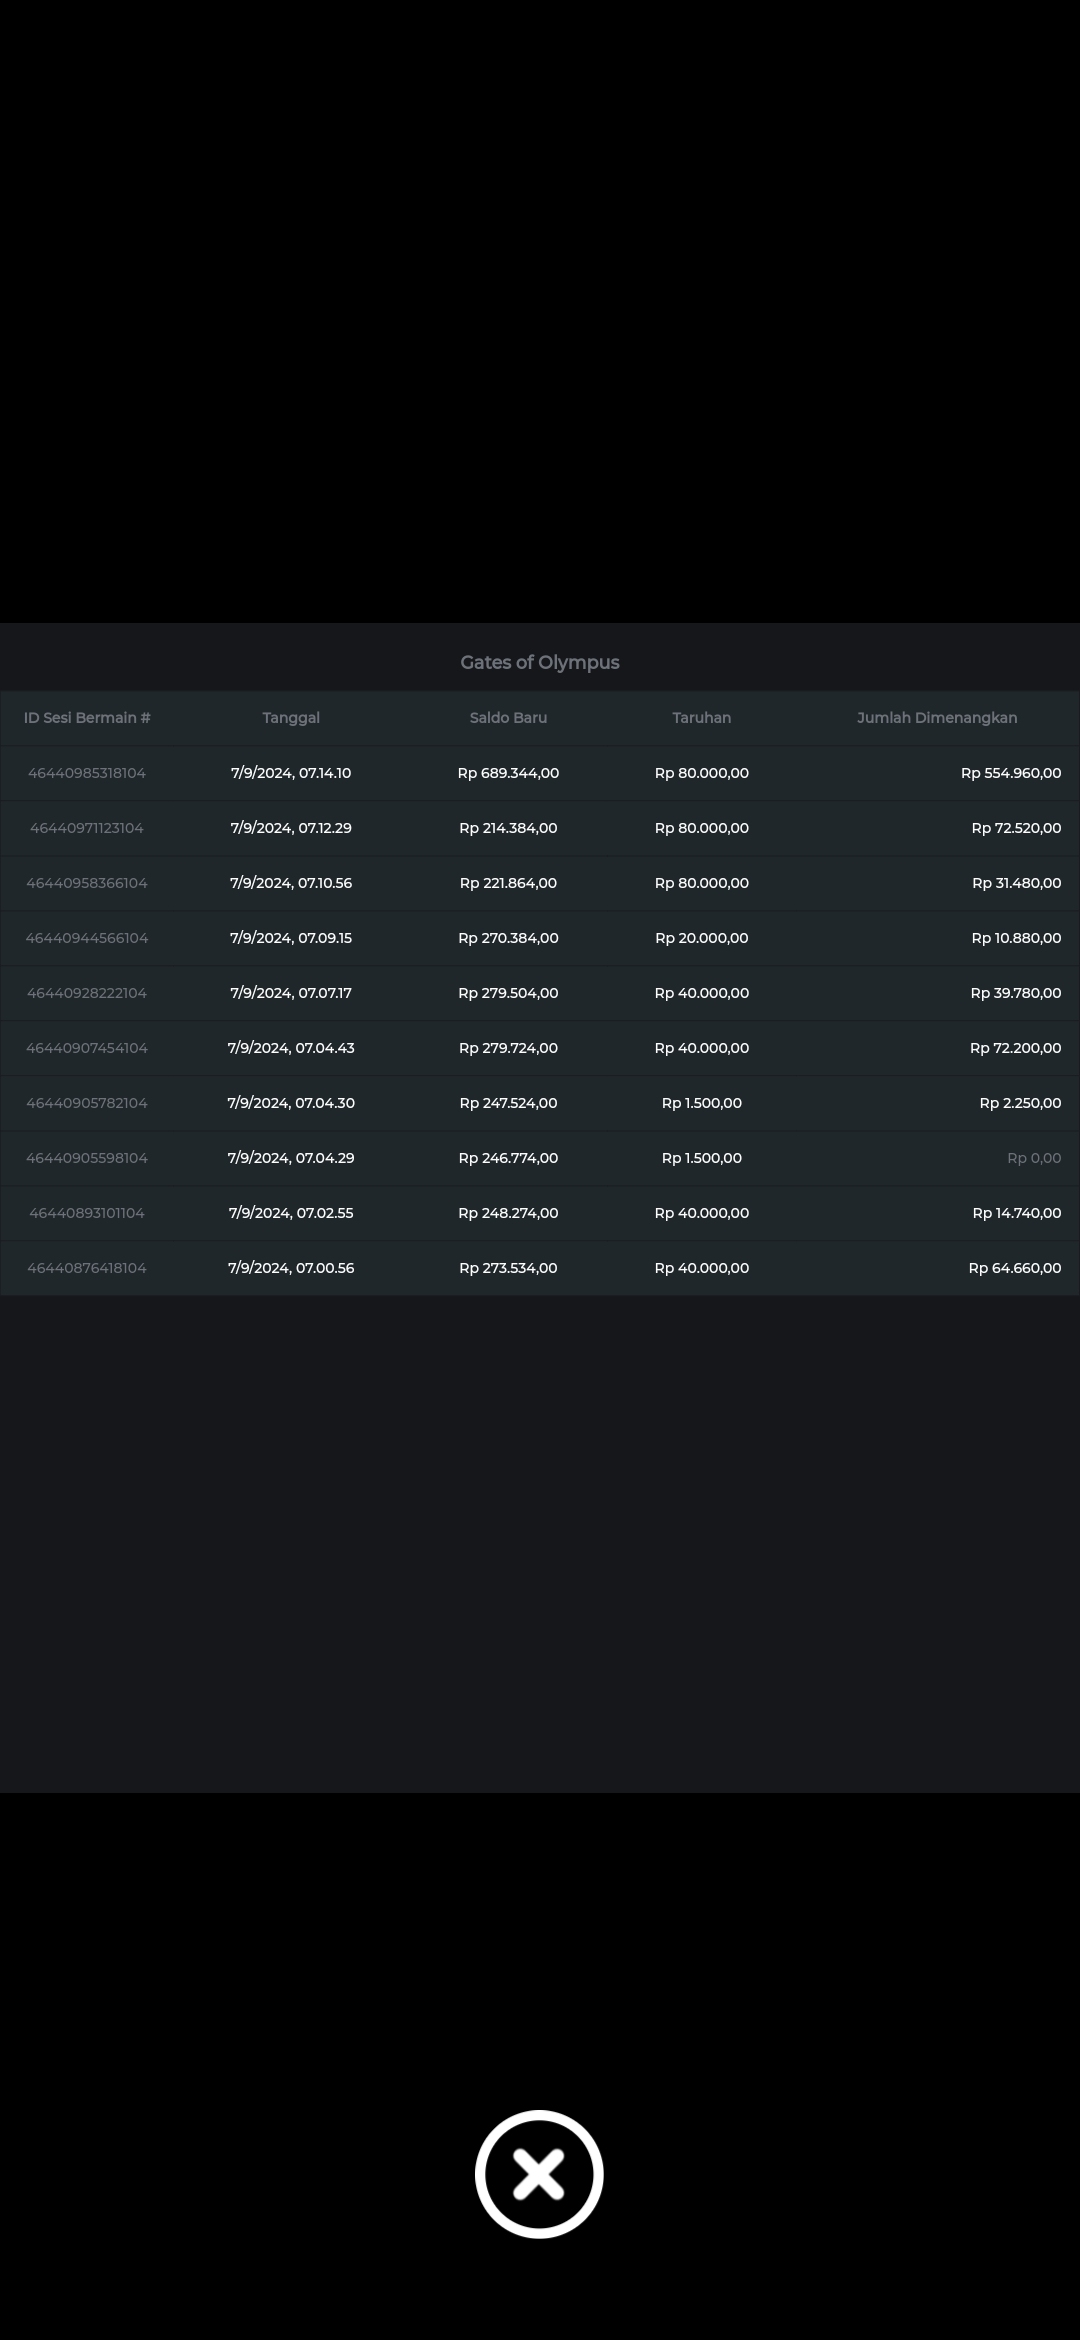Select win amount Rp 31.480,00
This screenshot has height=2340, width=1080.
1017,883
